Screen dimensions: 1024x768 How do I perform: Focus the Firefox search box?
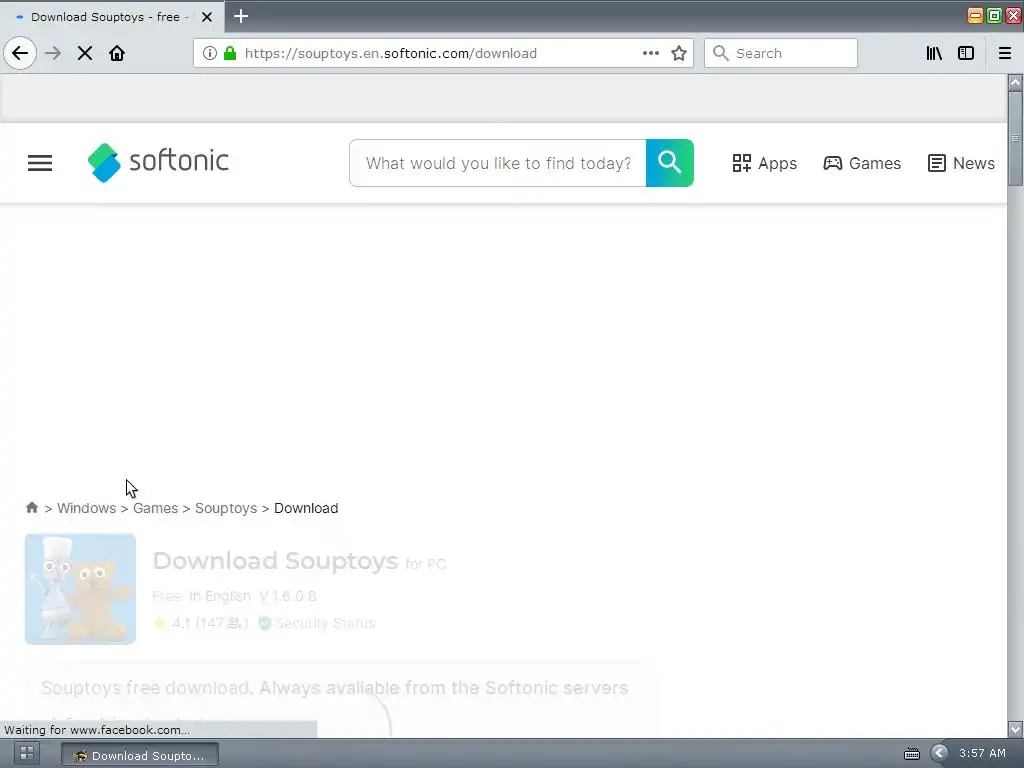pos(780,53)
